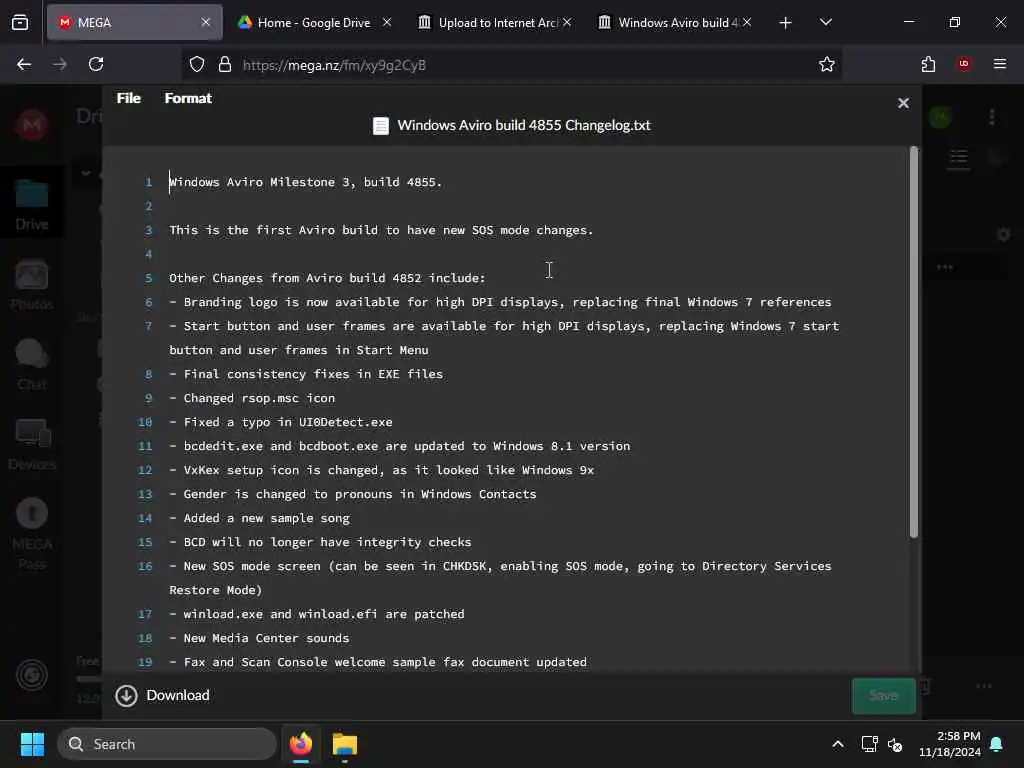Switch to Home - Google Drive tab
The width and height of the screenshot is (1024, 768).
[x=313, y=22]
